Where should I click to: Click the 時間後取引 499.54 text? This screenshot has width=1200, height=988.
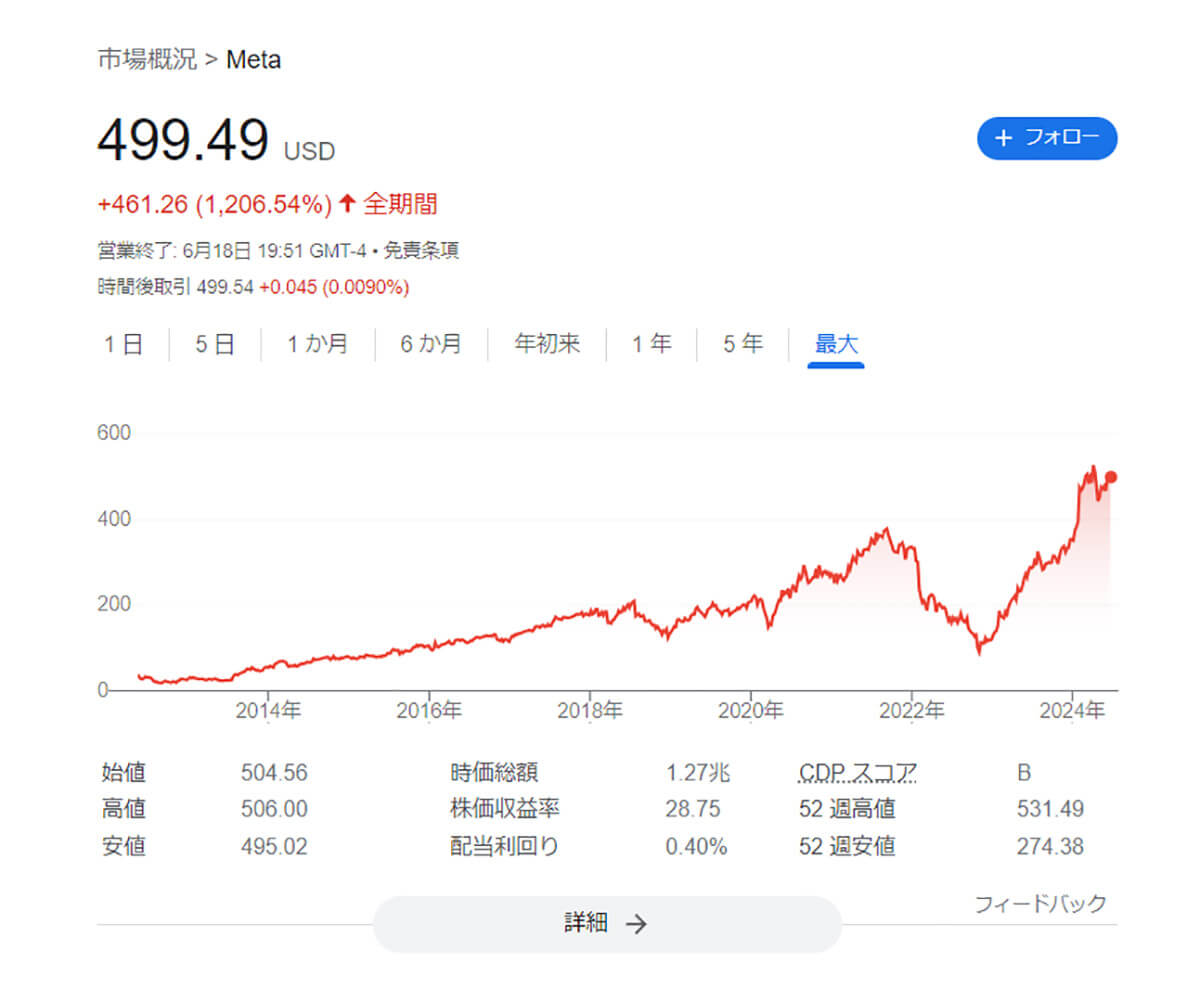(175, 288)
